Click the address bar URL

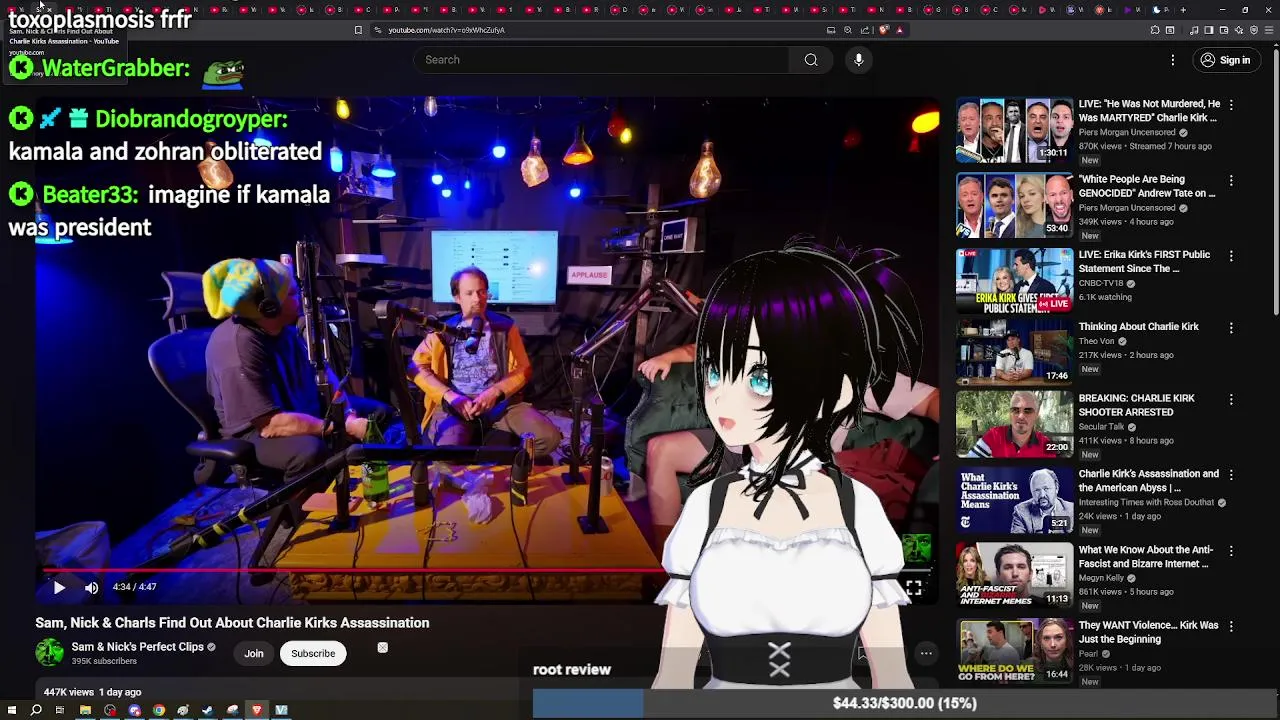(446, 30)
